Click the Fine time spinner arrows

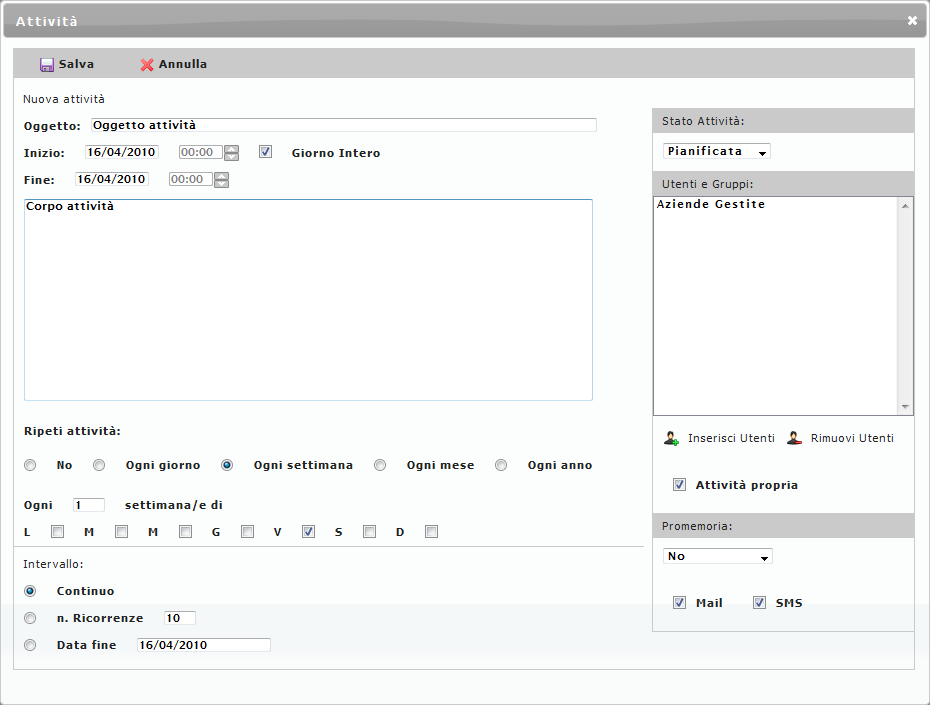pos(221,180)
